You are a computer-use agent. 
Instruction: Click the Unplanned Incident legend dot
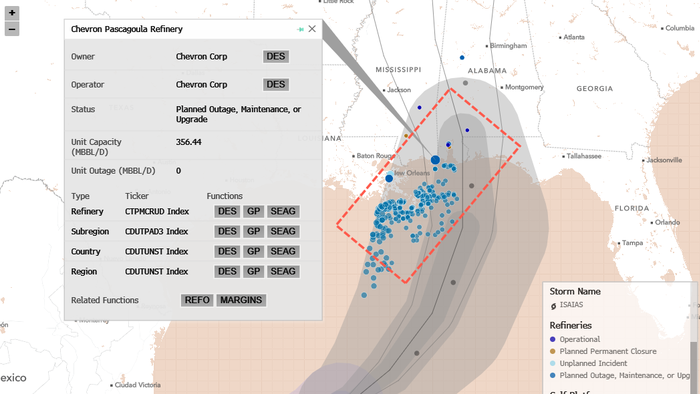(553, 364)
